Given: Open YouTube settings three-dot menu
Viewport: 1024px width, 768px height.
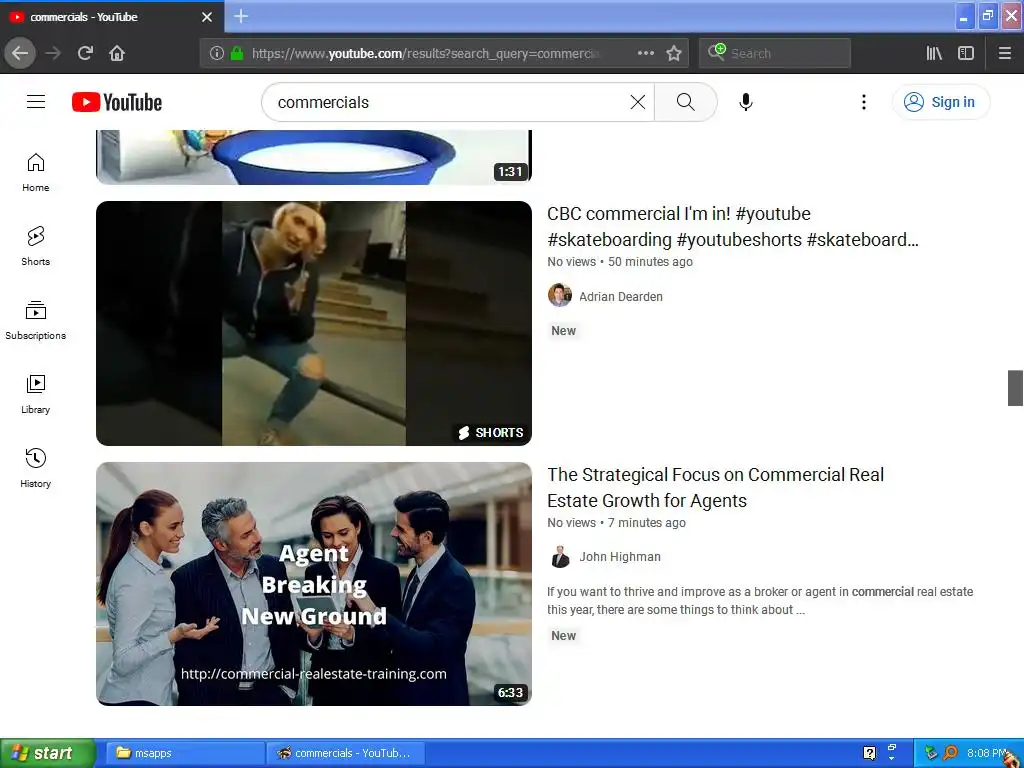Looking at the screenshot, I should (x=863, y=102).
